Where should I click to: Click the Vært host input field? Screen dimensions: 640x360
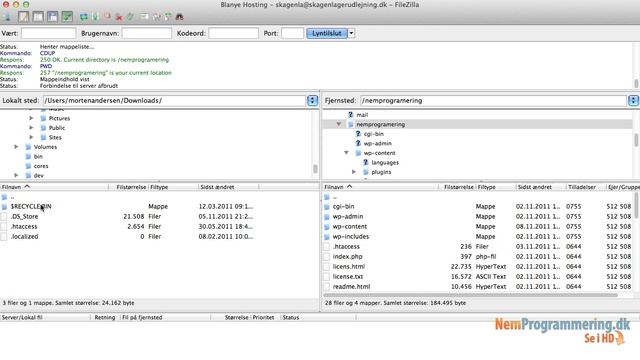tap(49, 33)
